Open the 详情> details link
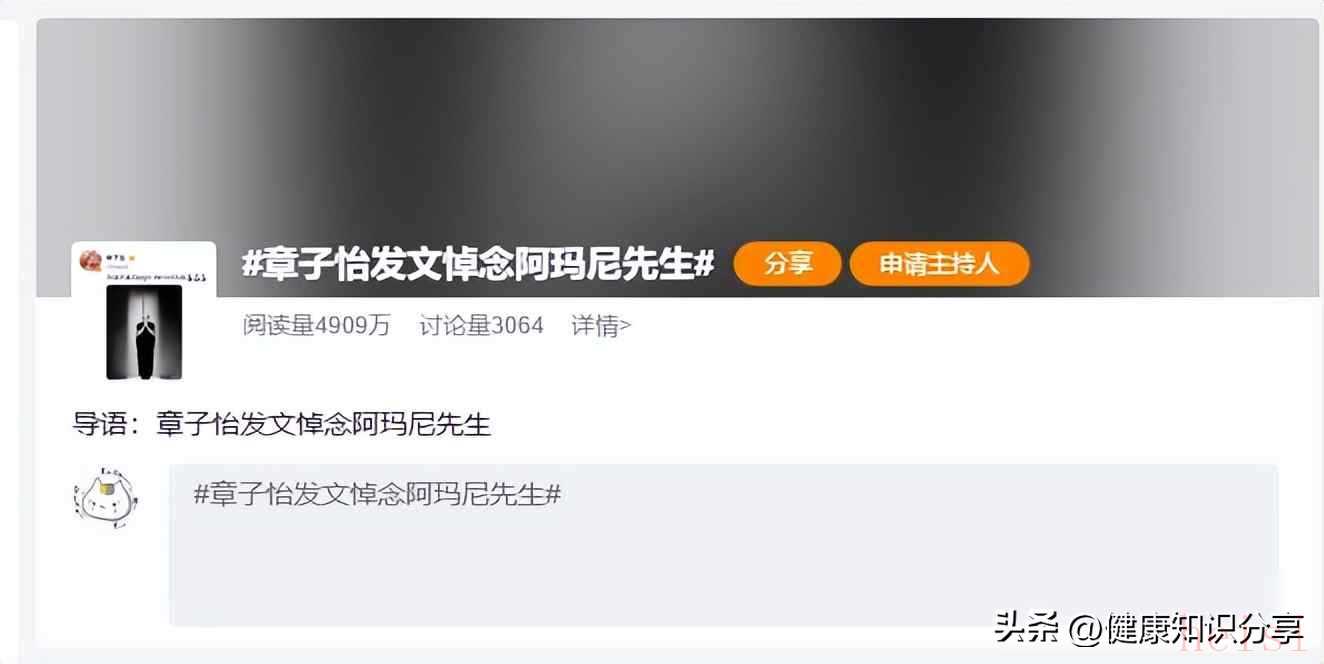The width and height of the screenshot is (1324, 664). point(601,325)
